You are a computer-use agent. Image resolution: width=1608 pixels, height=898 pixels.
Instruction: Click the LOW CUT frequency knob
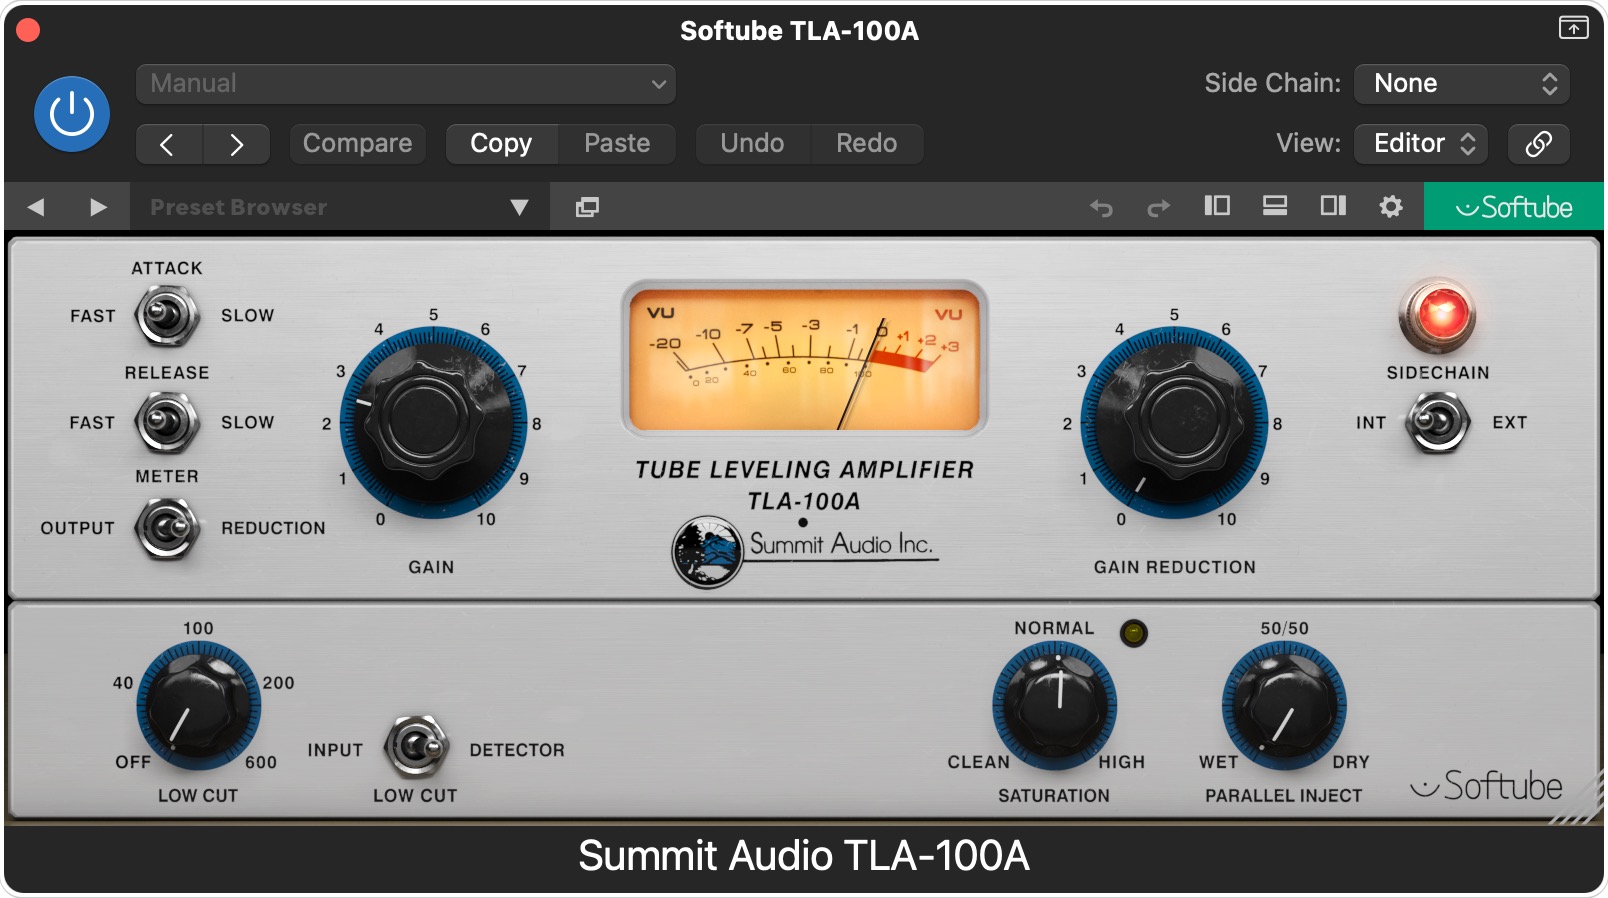(x=198, y=706)
